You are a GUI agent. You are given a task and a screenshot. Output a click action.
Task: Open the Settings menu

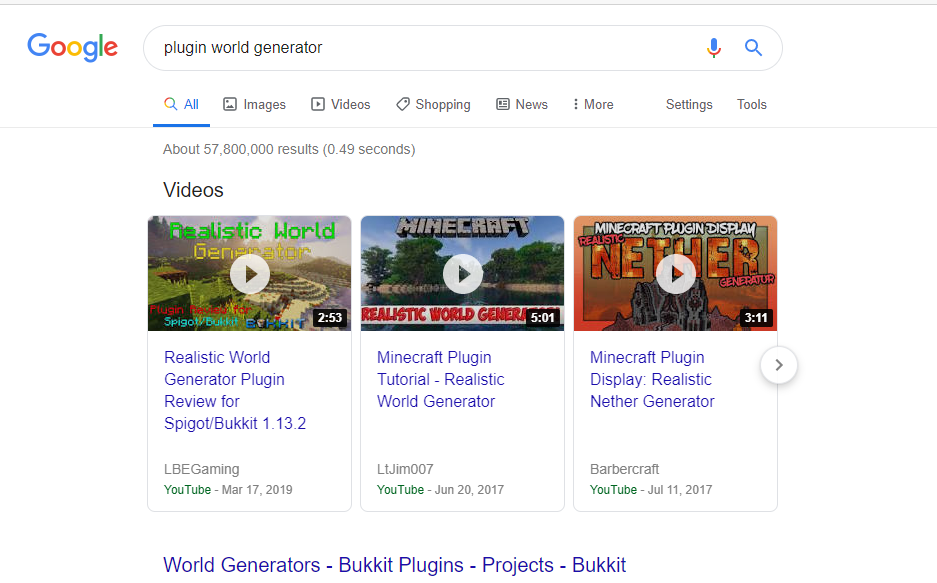tap(689, 105)
